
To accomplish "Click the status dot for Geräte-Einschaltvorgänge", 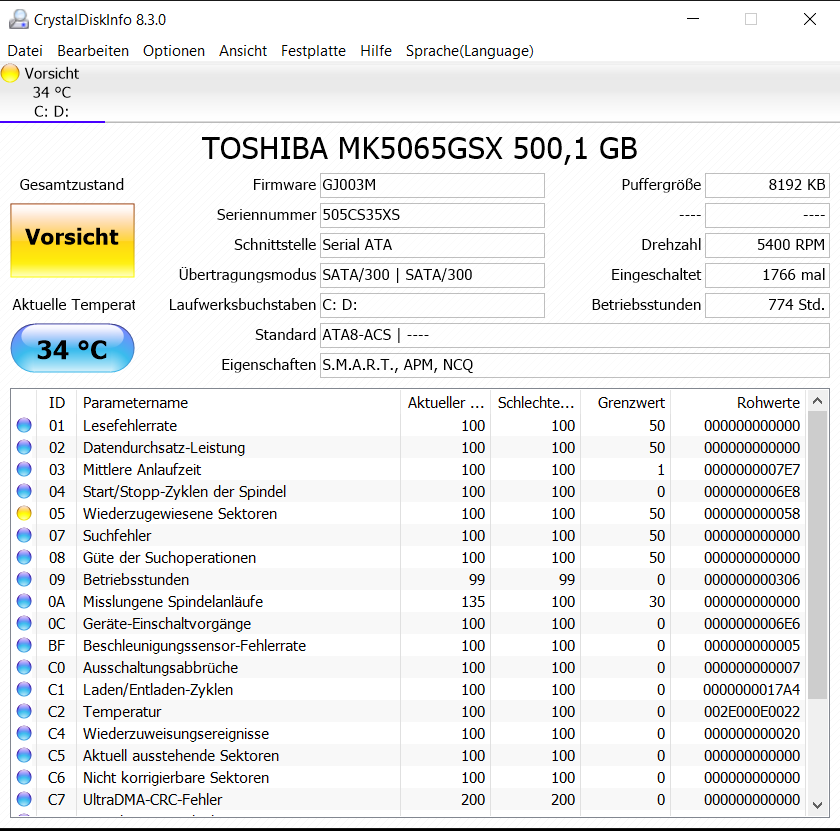I will [x=24, y=623].
